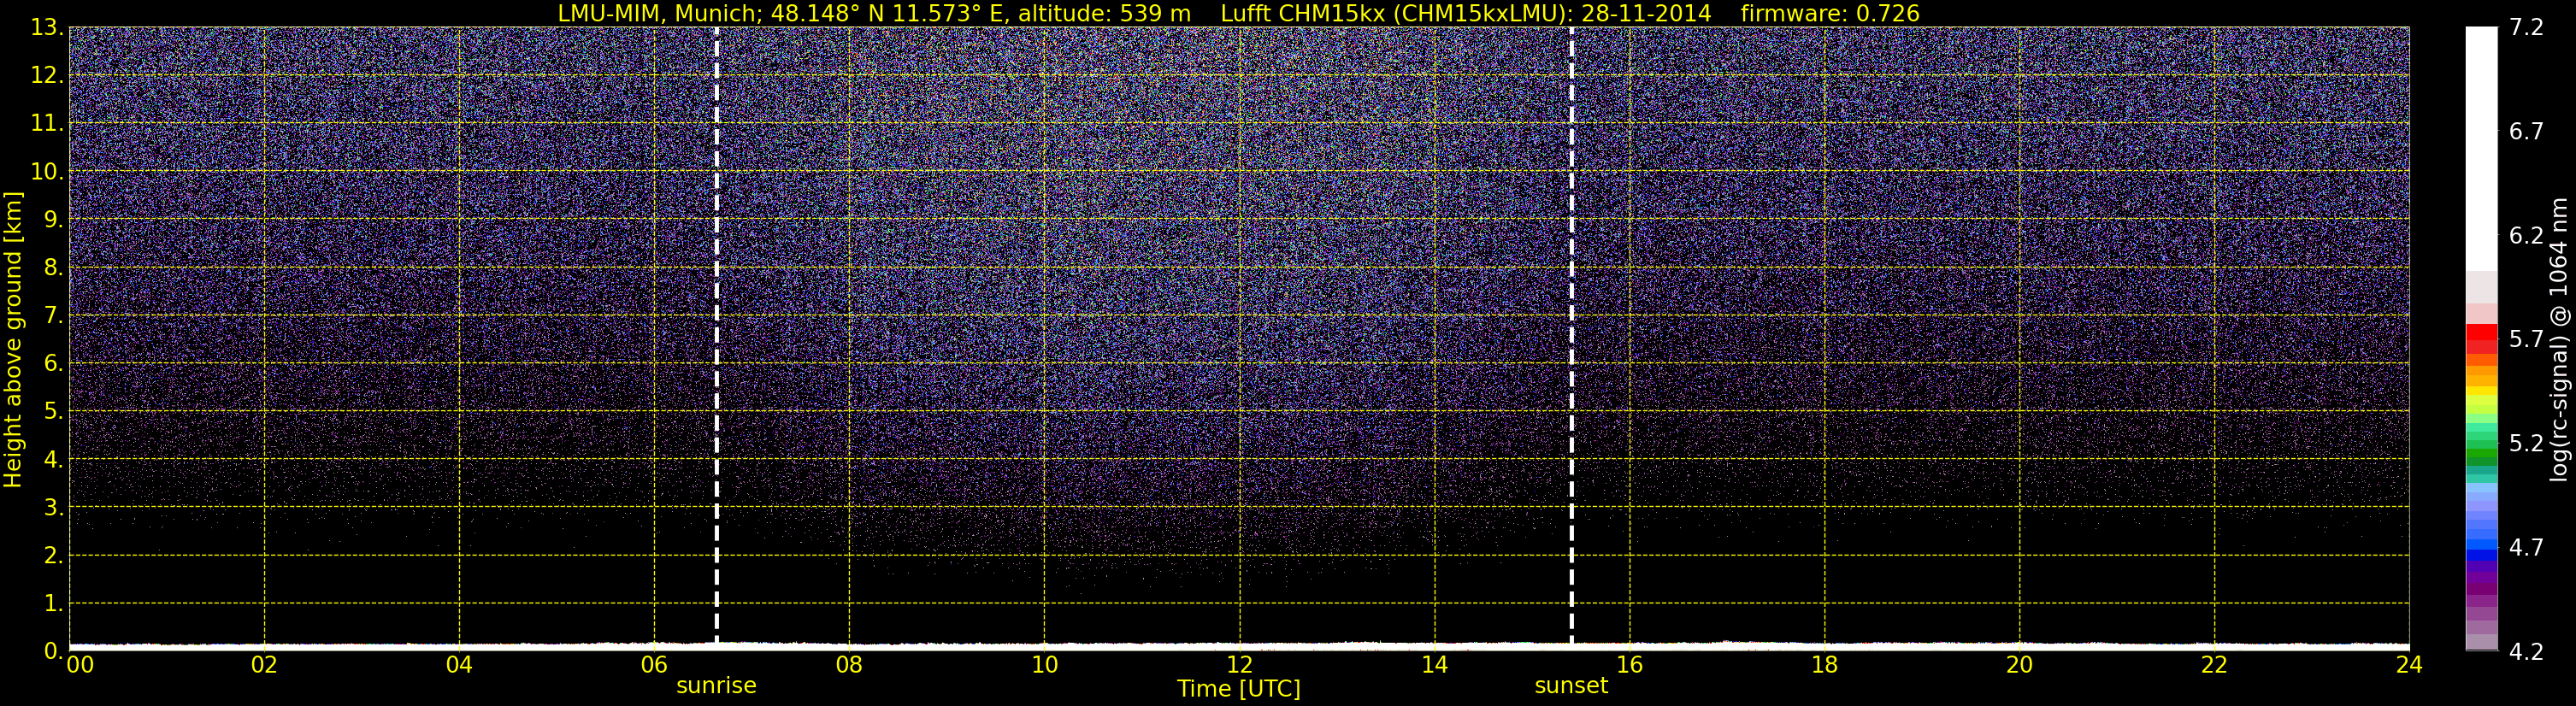Click the colorbar tick value 5.2
The image size is (2576, 706).
[2526, 443]
